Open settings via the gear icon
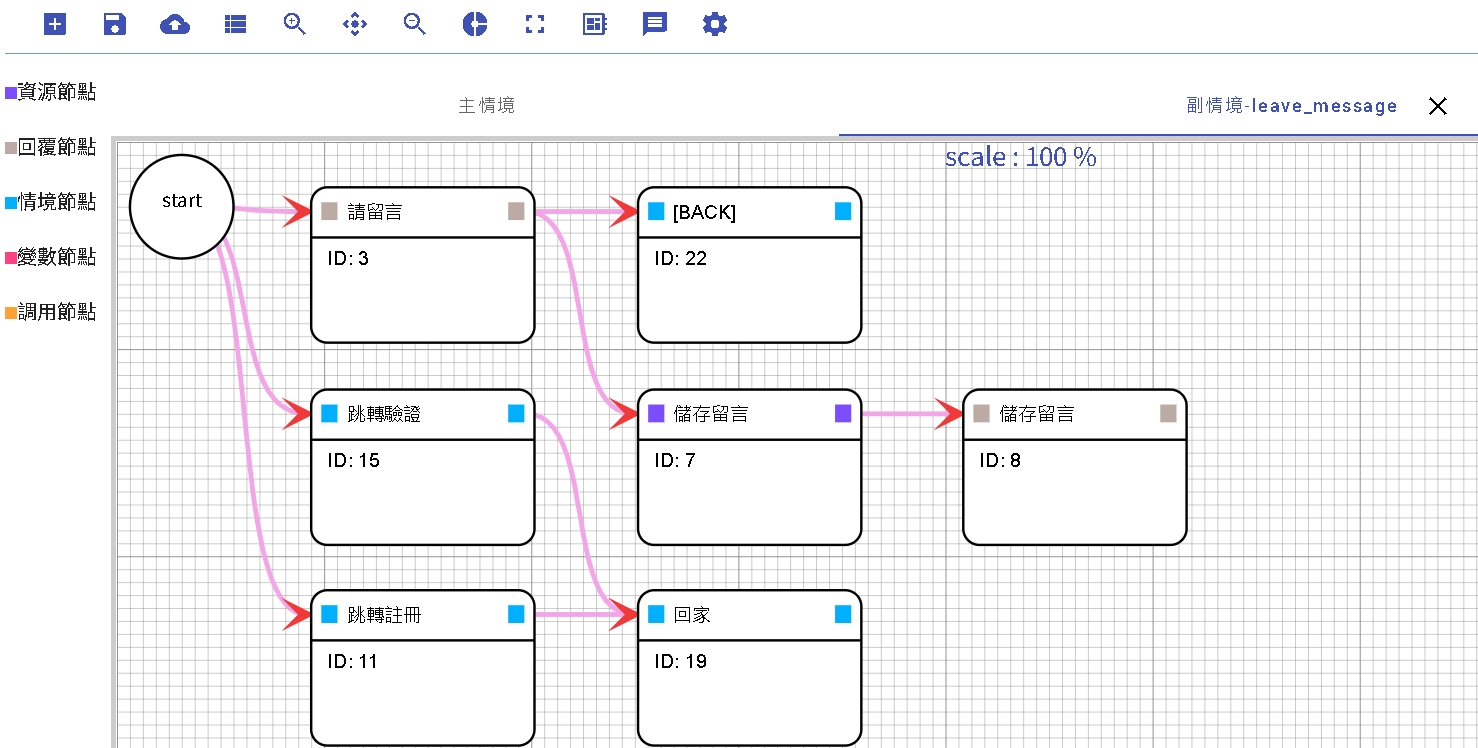Image resolution: width=1478 pixels, height=748 pixels. (x=715, y=25)
